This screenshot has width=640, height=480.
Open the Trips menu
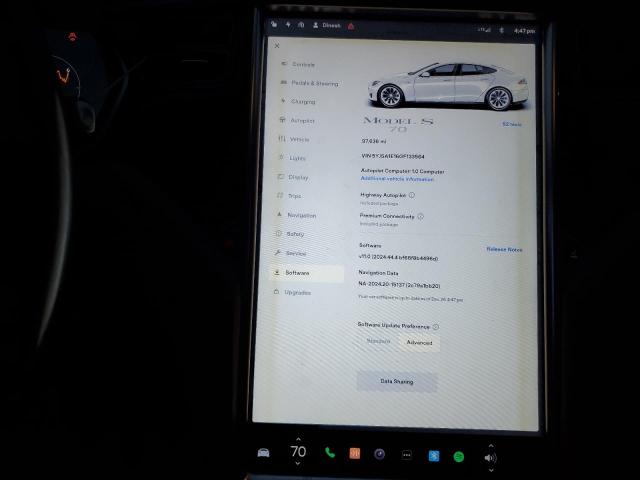point(289,196)
